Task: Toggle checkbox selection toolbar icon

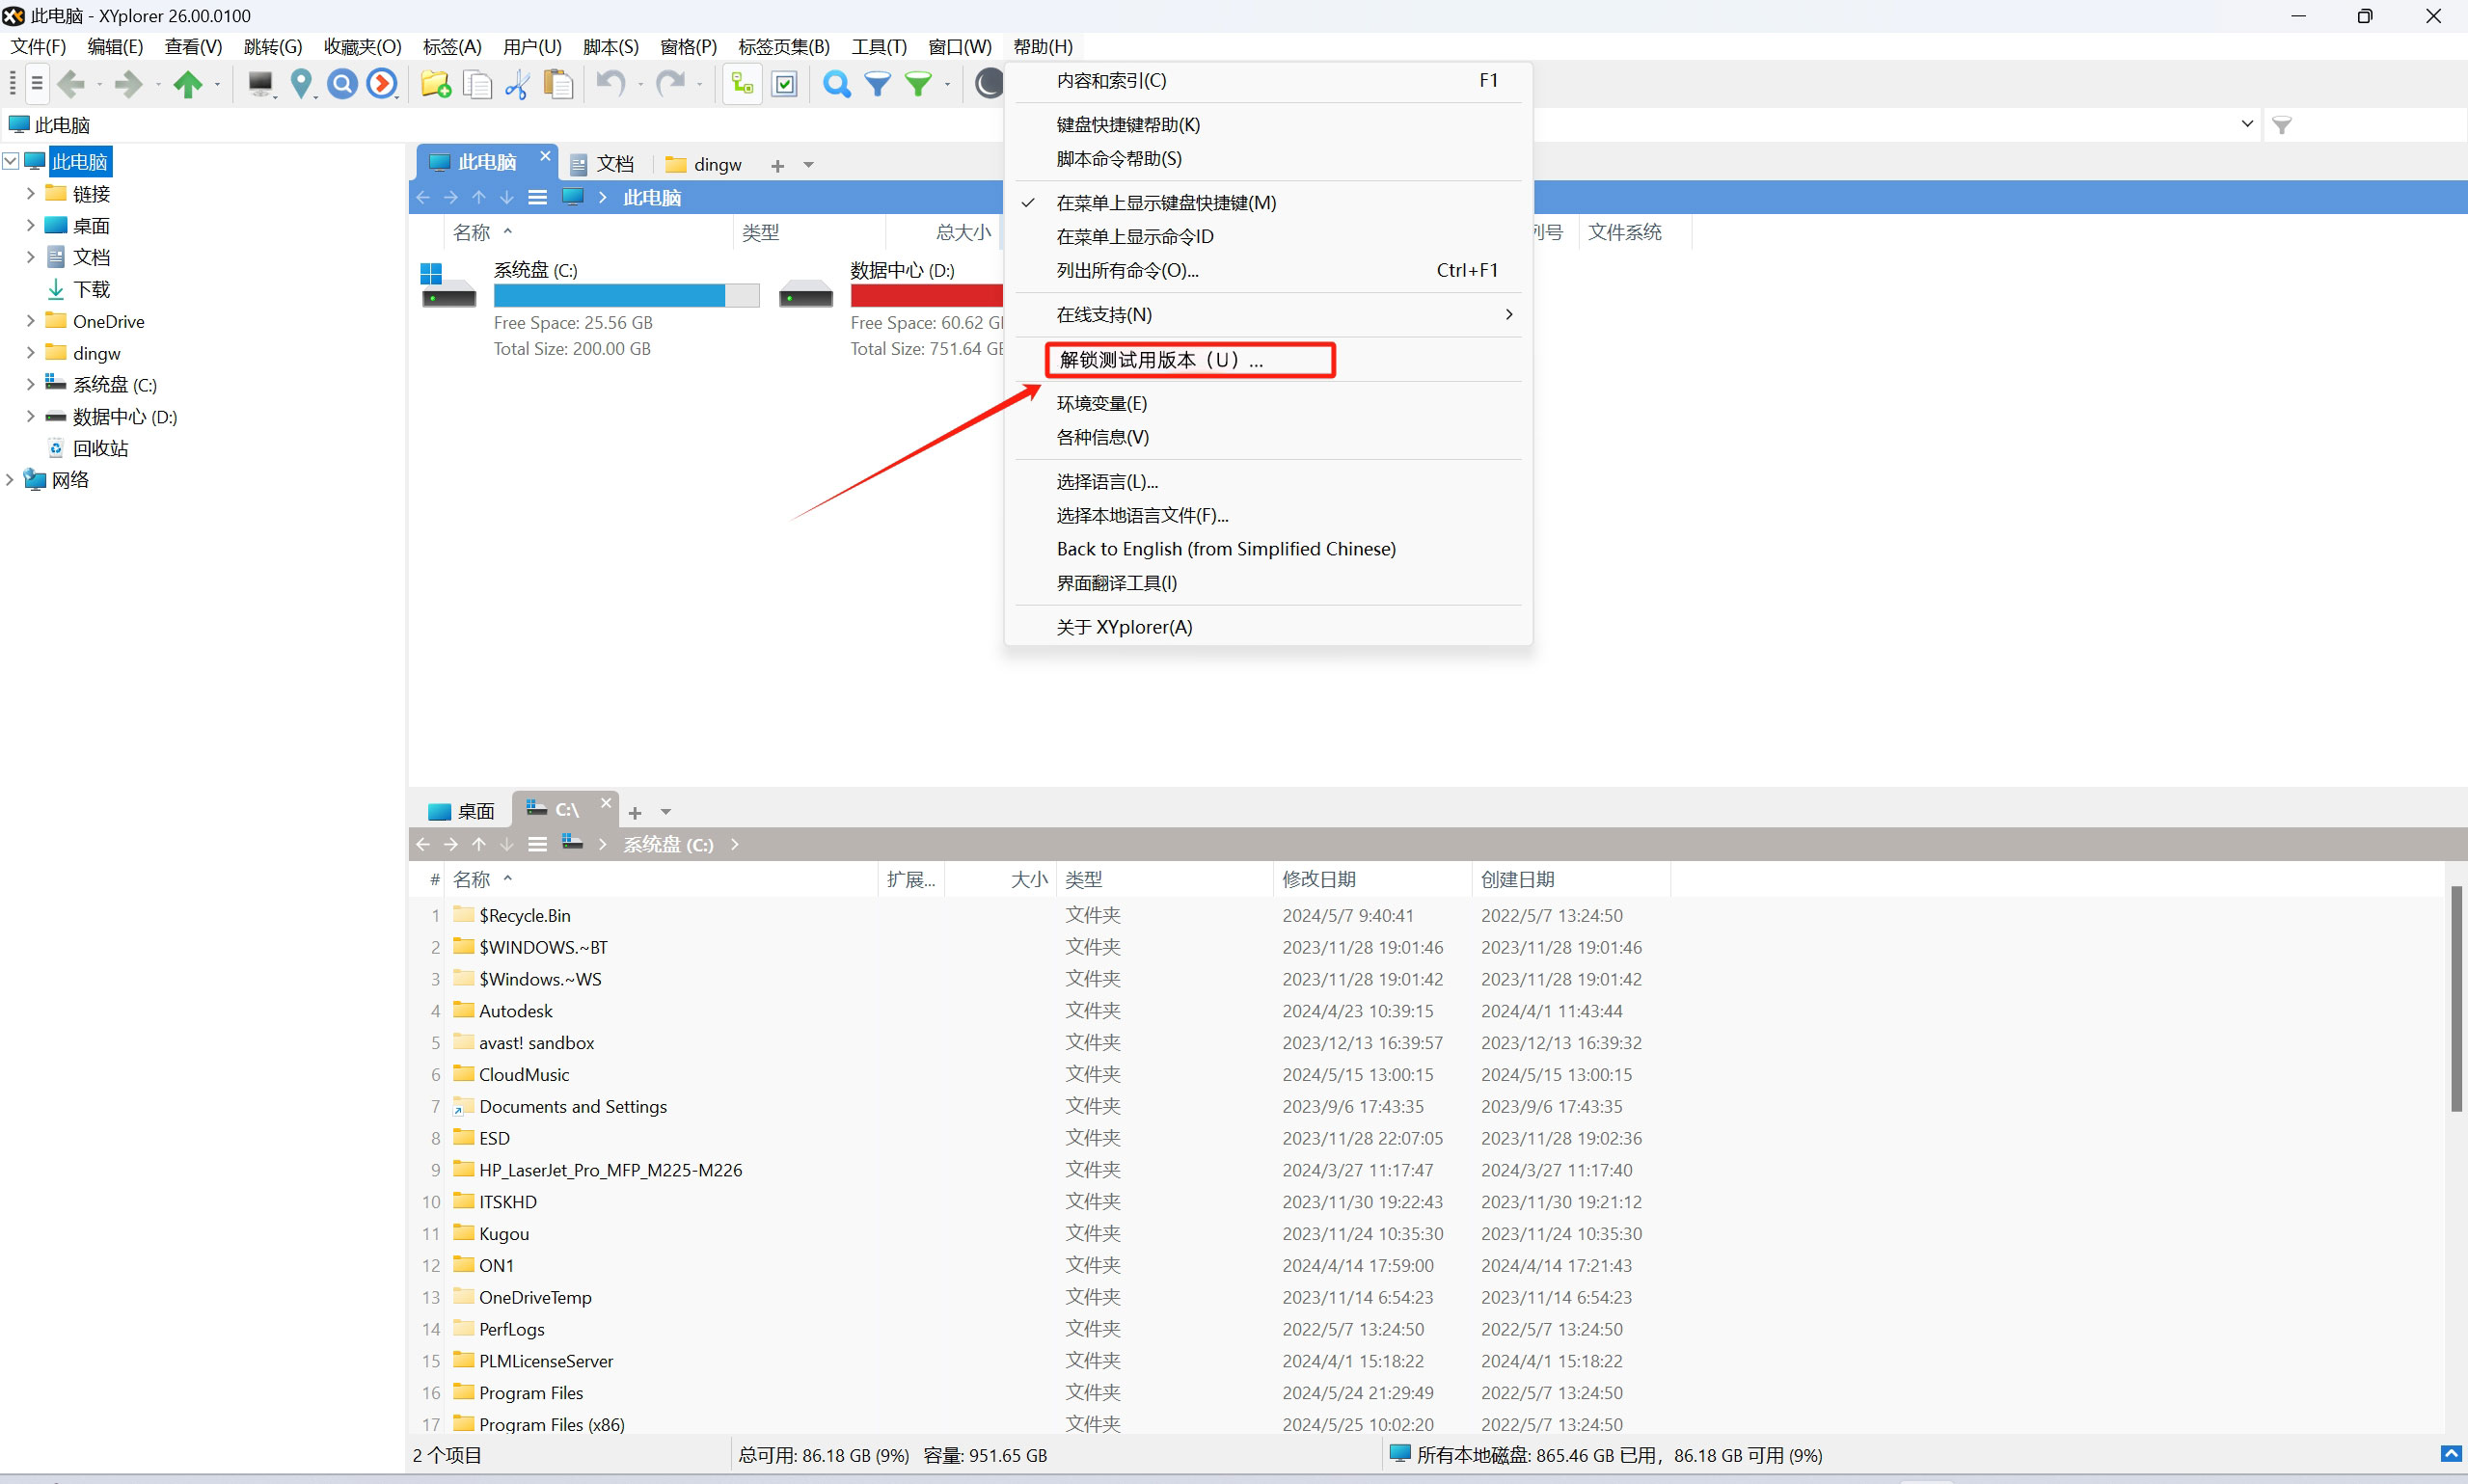Action: point(785,84)
